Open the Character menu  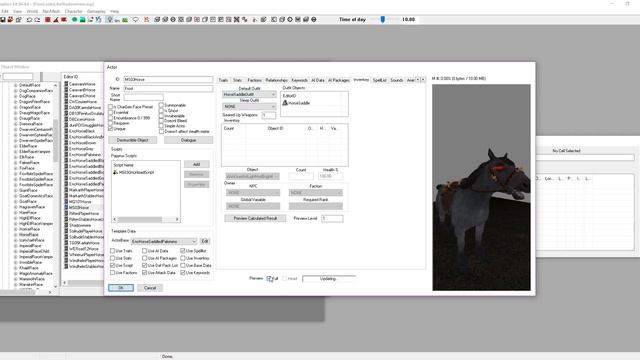tap(73, 11)
